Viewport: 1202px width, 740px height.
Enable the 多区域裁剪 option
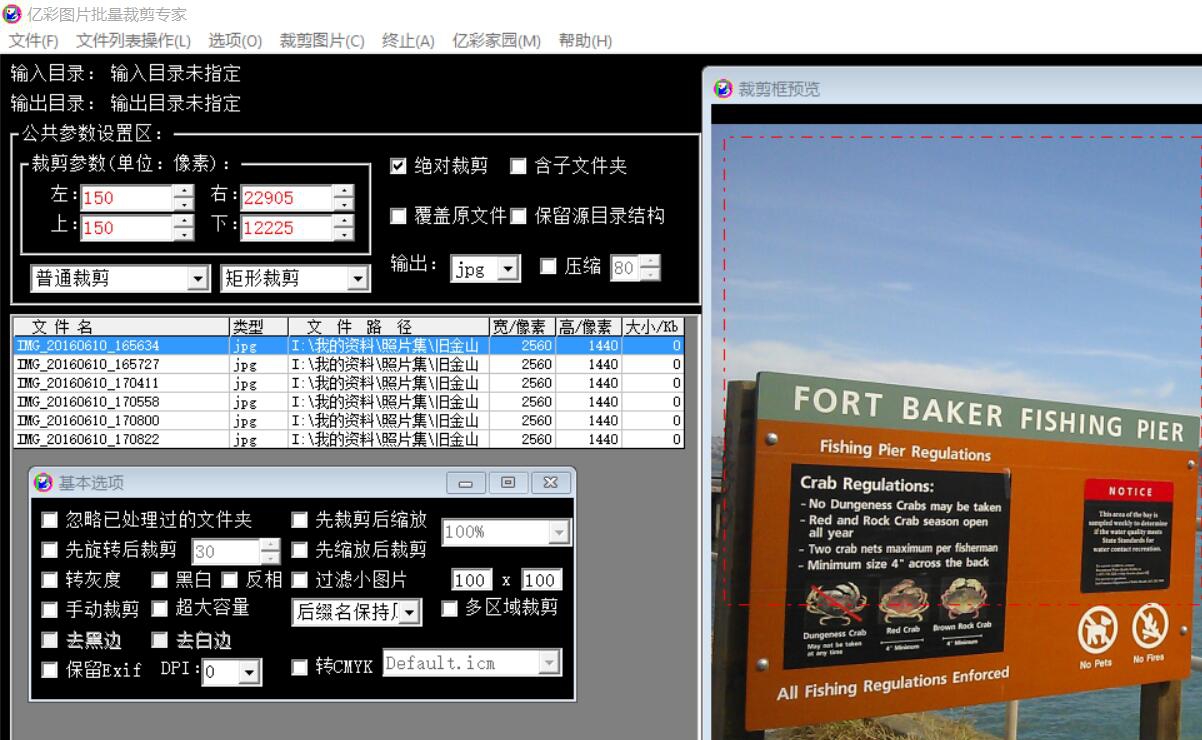450,609
